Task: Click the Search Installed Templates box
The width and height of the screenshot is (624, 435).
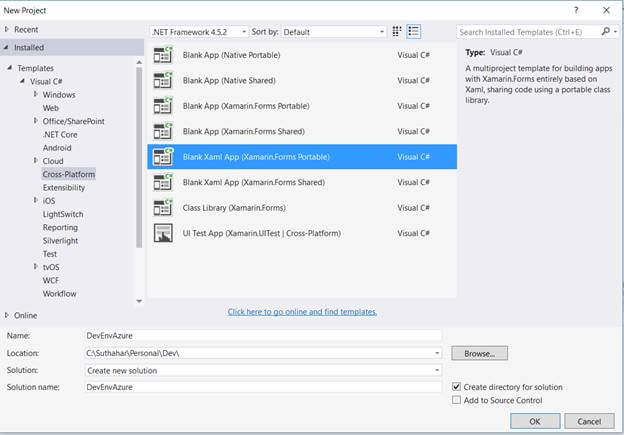Action: click(528, 32)
